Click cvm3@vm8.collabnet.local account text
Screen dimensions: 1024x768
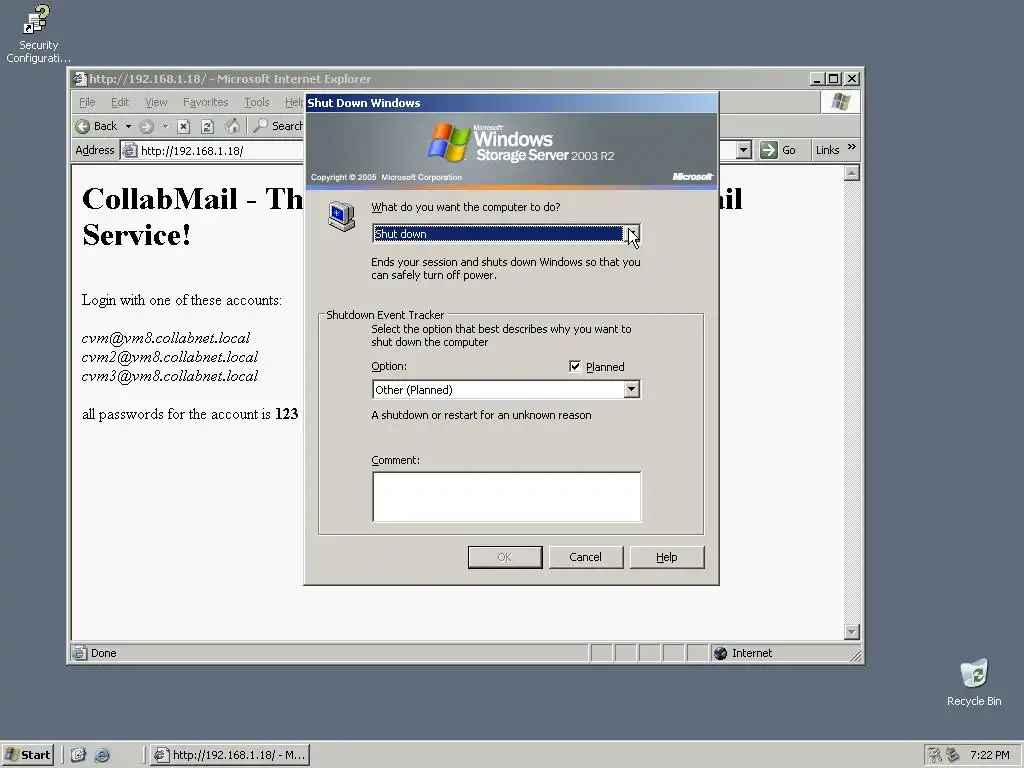click(170, 376)
